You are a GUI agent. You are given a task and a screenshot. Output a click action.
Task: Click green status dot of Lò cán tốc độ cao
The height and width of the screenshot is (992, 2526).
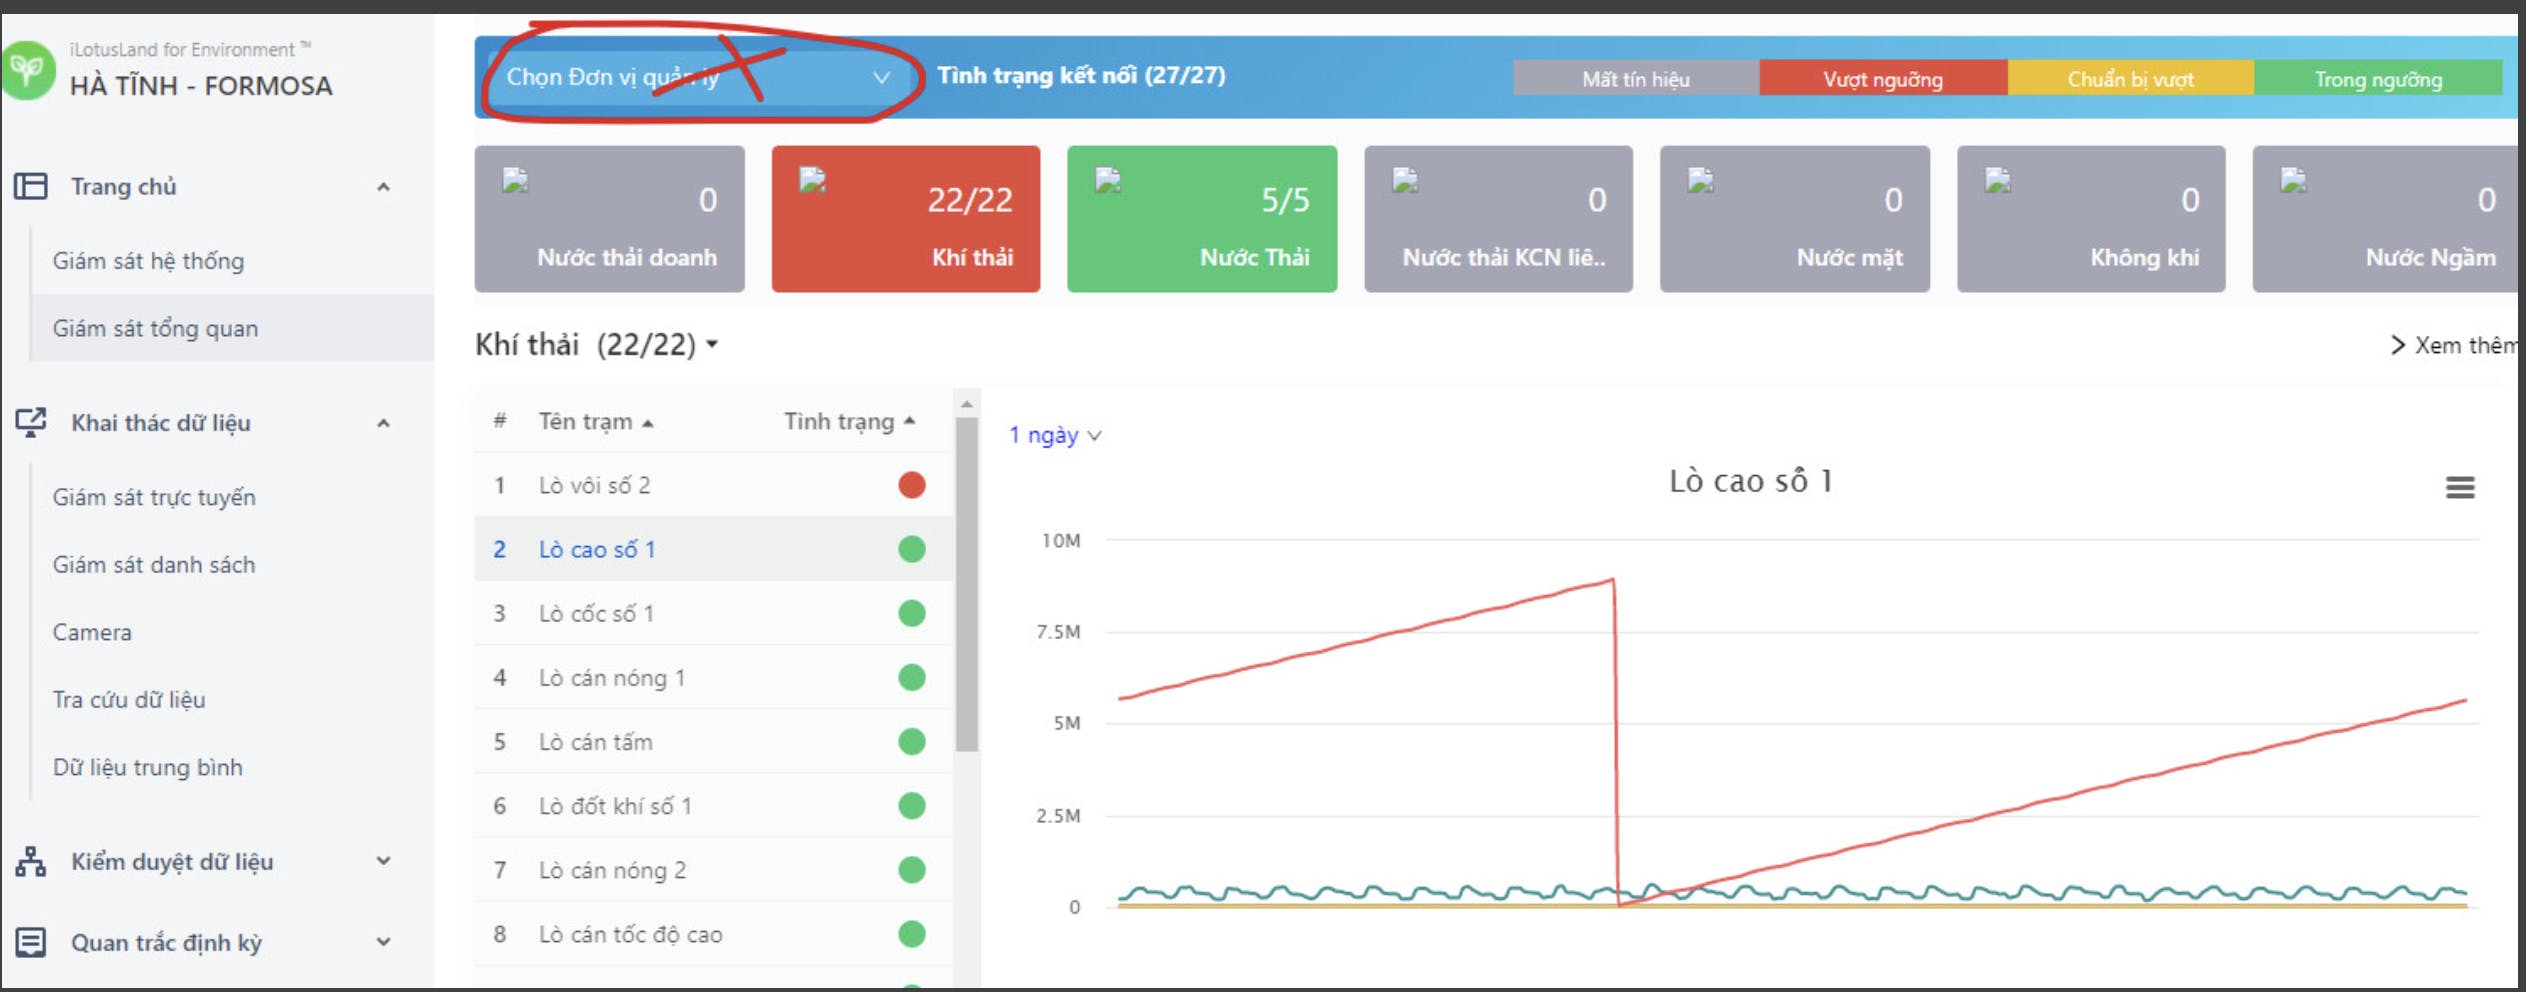tap(911, 934)
